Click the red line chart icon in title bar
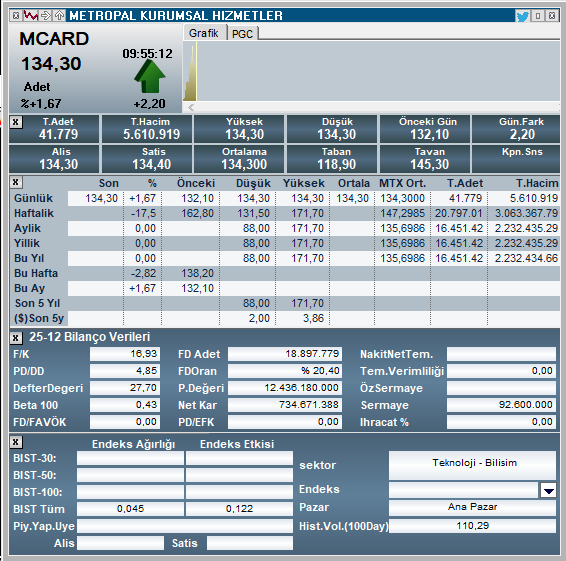Viewport: 566px width, 561px height. coord(31,16)
